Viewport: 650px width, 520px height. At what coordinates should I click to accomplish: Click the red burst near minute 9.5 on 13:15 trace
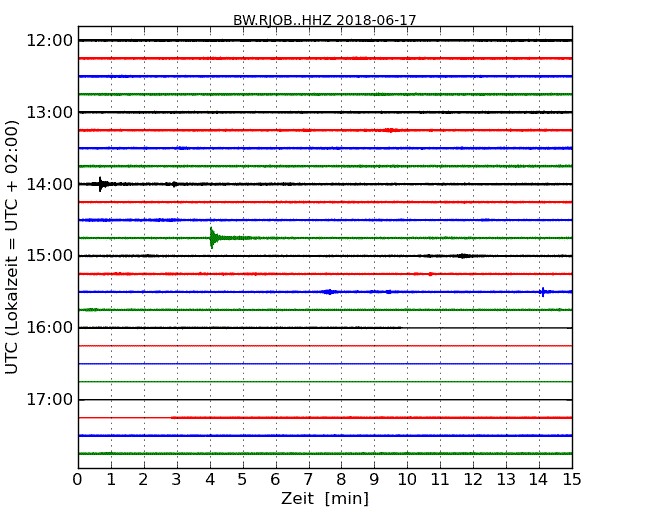390,130
